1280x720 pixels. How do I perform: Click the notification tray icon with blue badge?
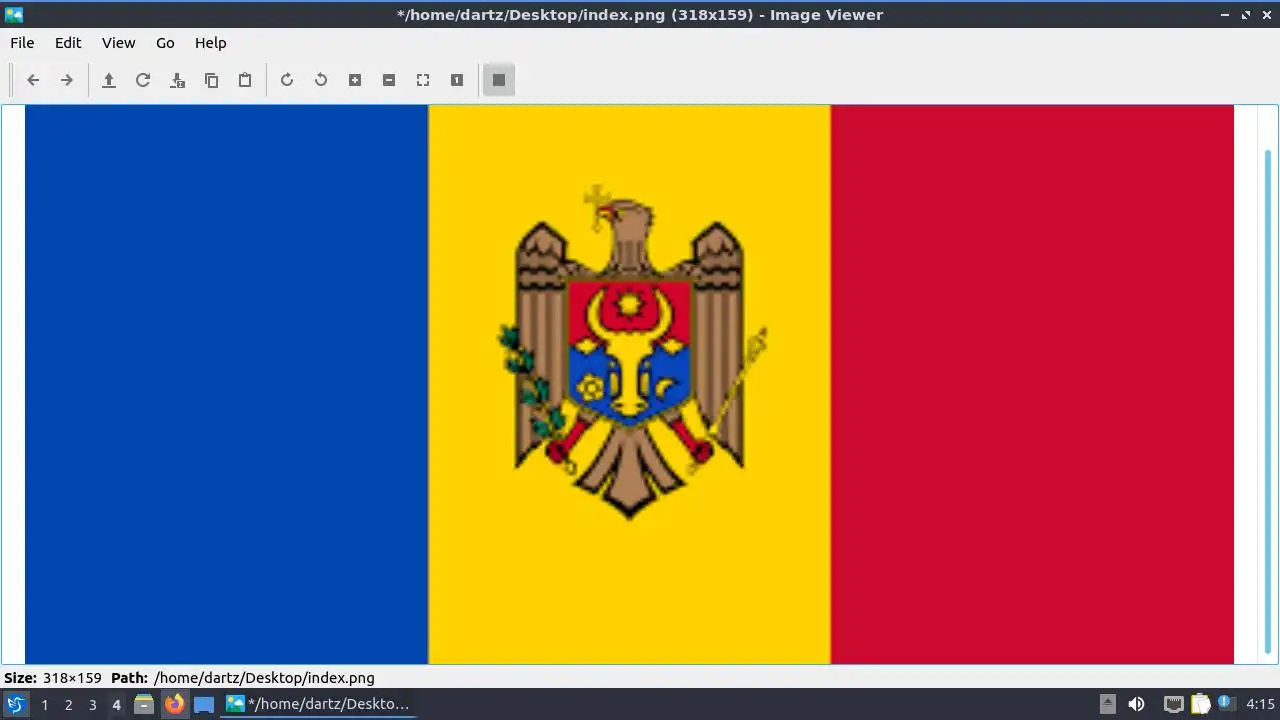[1225, 704]
